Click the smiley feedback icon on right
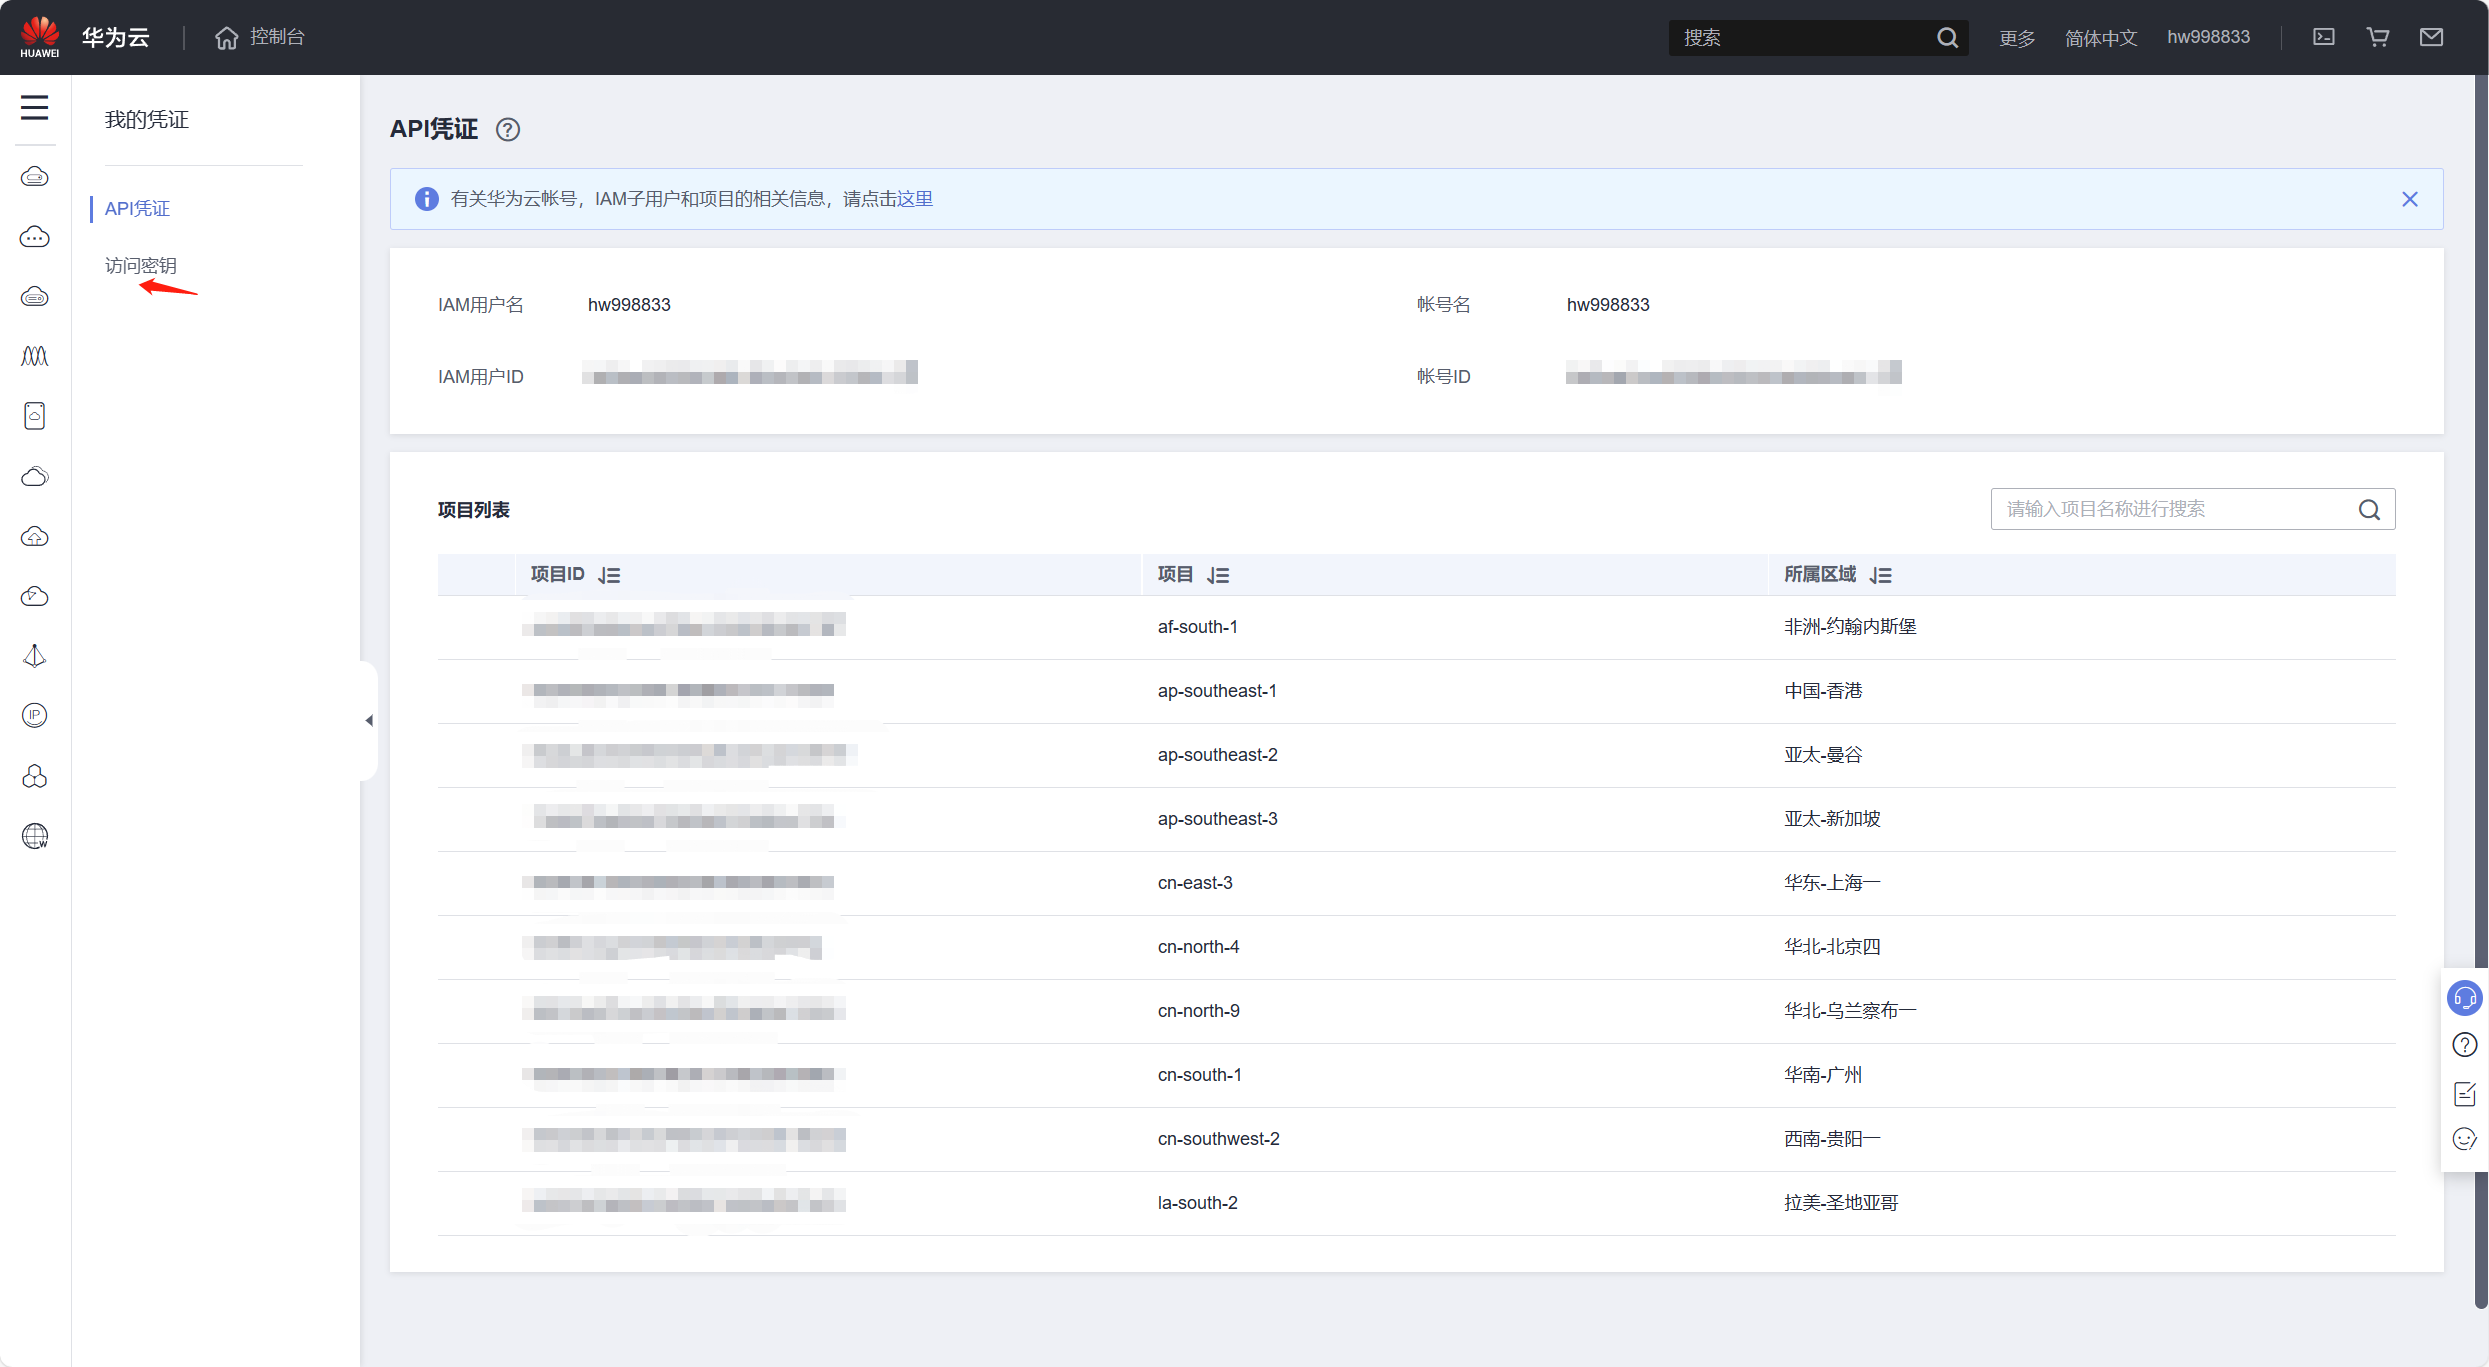 click(2464, 1139)
